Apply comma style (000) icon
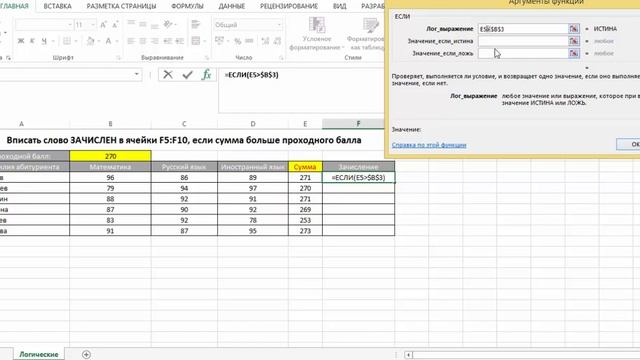This screenshot has width=640, height=360. tap(249, 41)
